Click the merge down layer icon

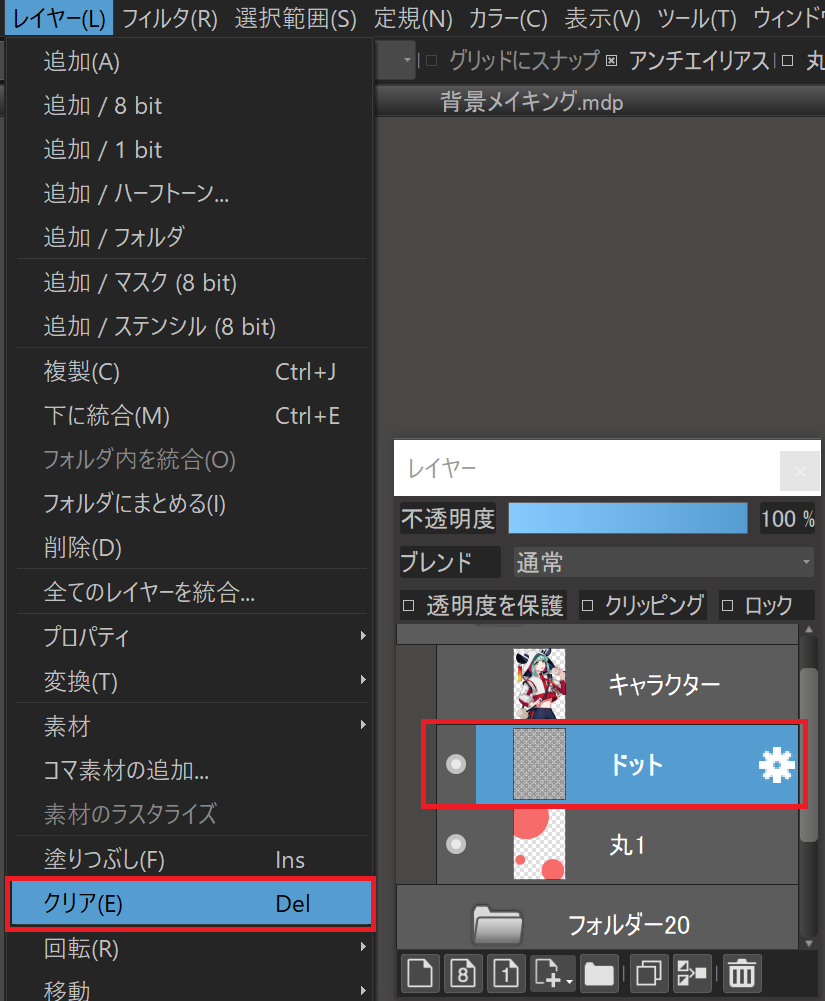tap(692, 974)
